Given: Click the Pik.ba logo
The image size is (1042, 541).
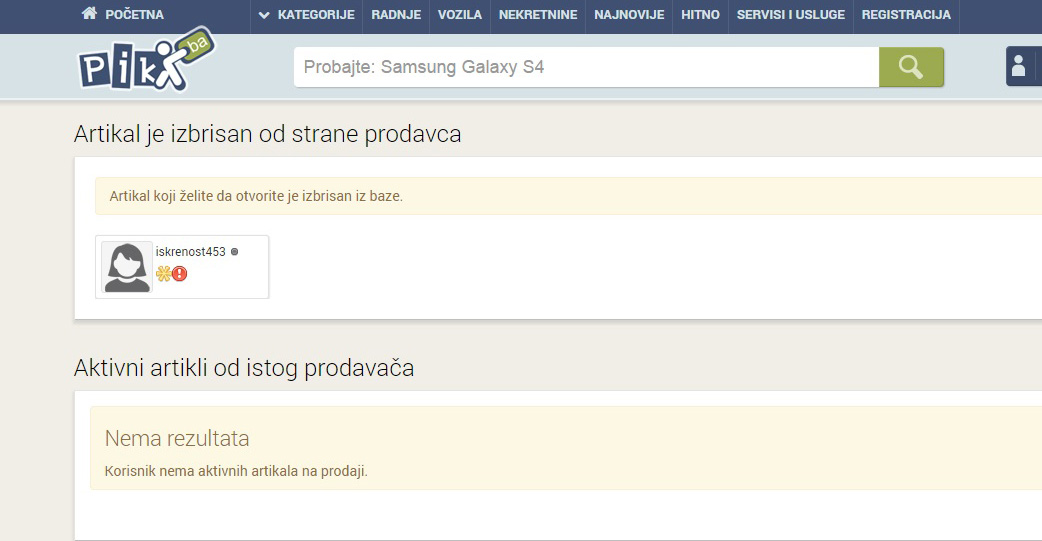Looking at the screenshot, I should pyautogui.click(x=145, y=62).
